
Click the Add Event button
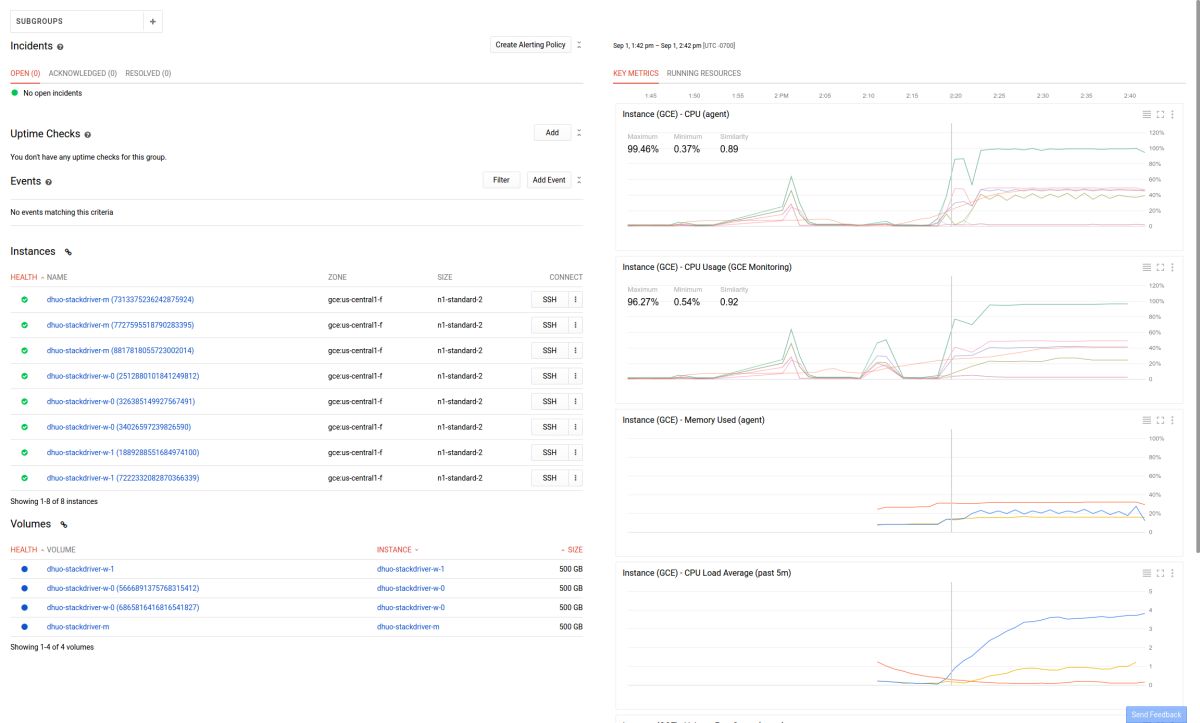point(549,180)
